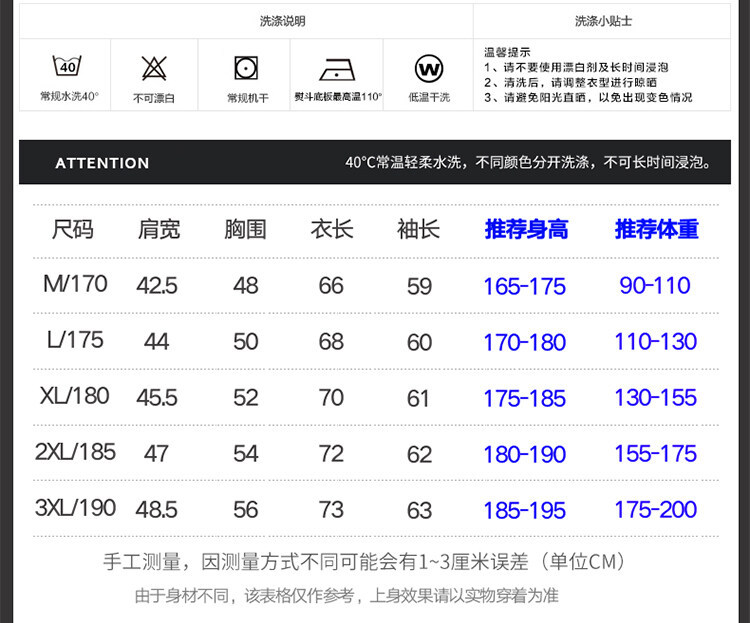Click the 熨斗底板最高温110° label
This screenshot has width=750, height=623.
tap(338, 97)
